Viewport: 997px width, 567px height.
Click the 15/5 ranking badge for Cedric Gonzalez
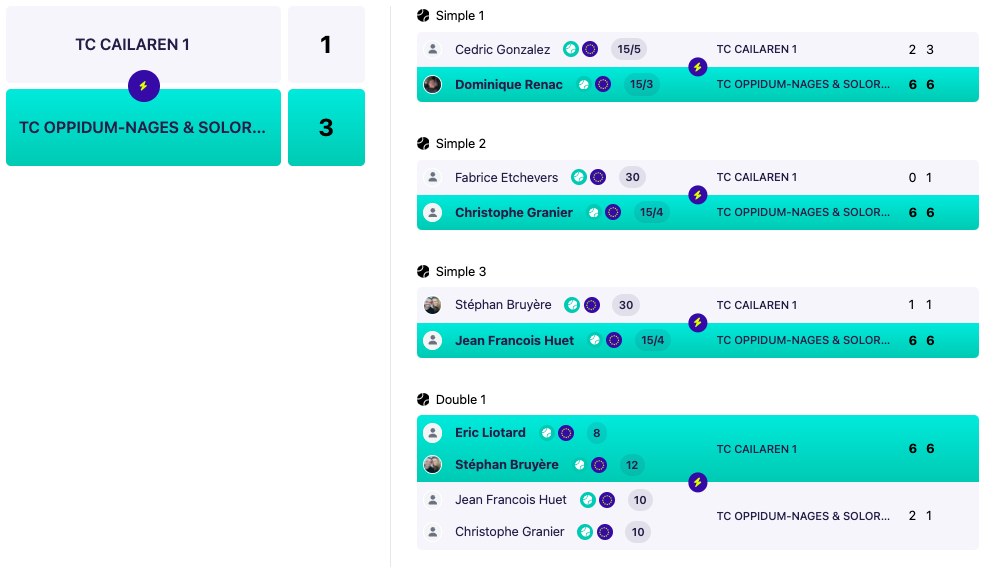point(629,49)
